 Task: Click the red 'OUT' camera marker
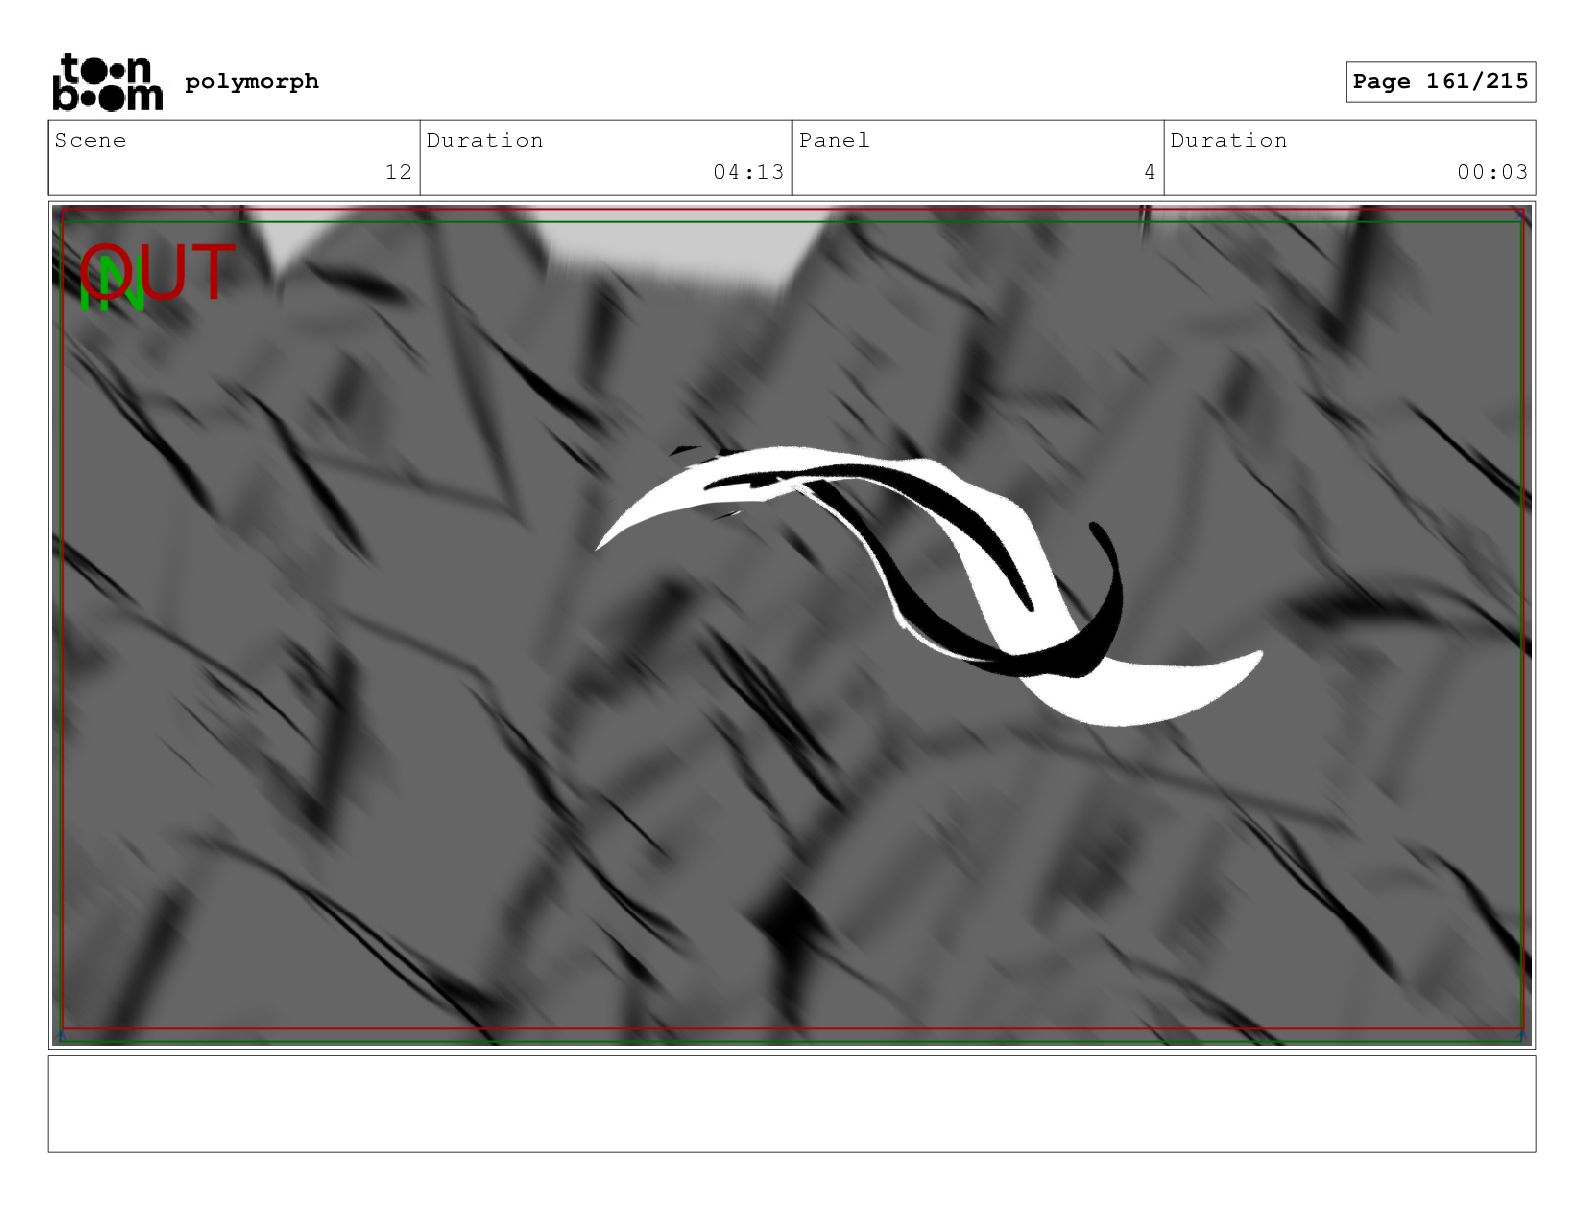tap(158, 272)
